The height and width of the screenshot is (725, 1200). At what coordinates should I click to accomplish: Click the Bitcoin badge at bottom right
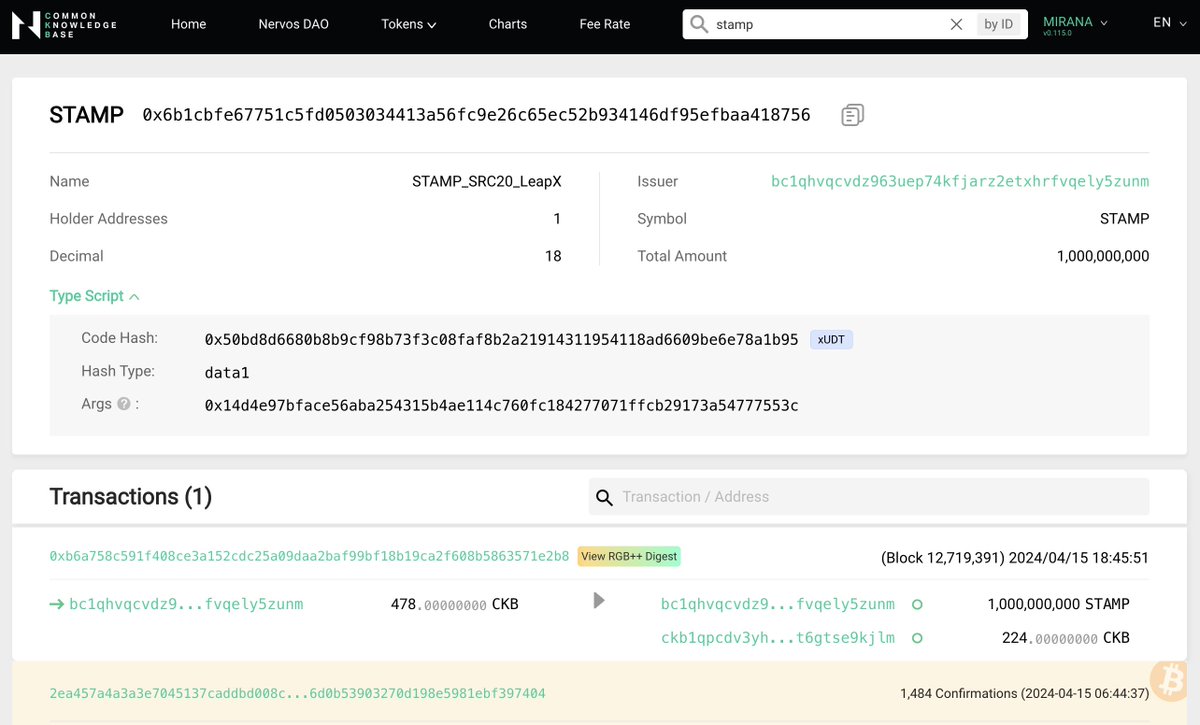click(x=1168, y=681)
